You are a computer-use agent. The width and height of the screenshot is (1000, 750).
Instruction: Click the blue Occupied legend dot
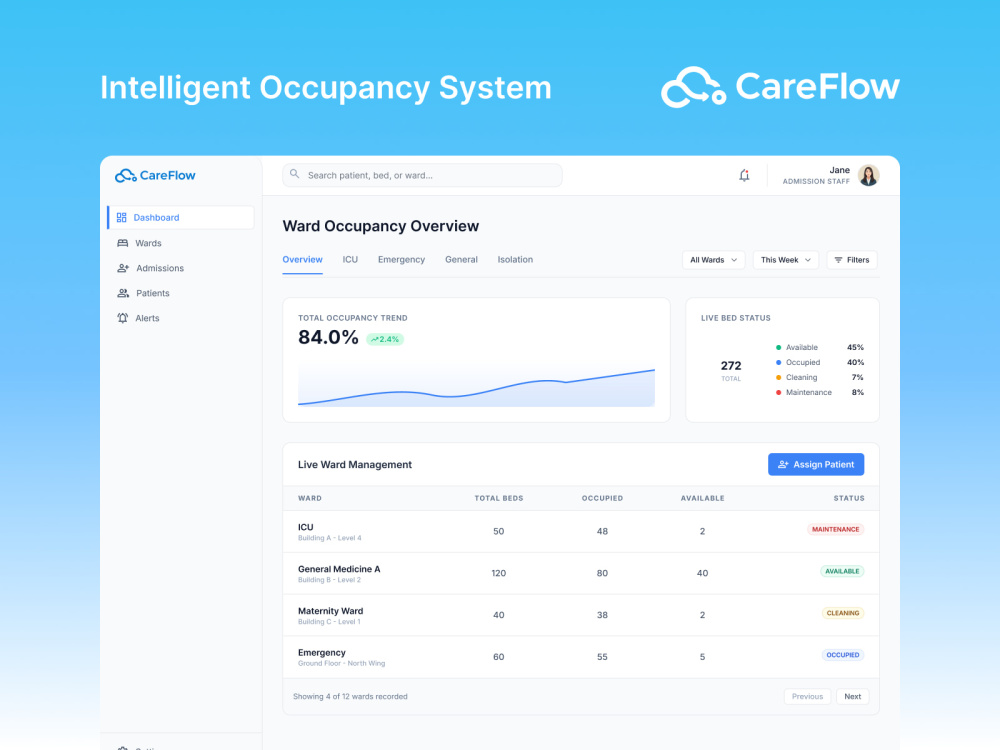pos(778,363)
